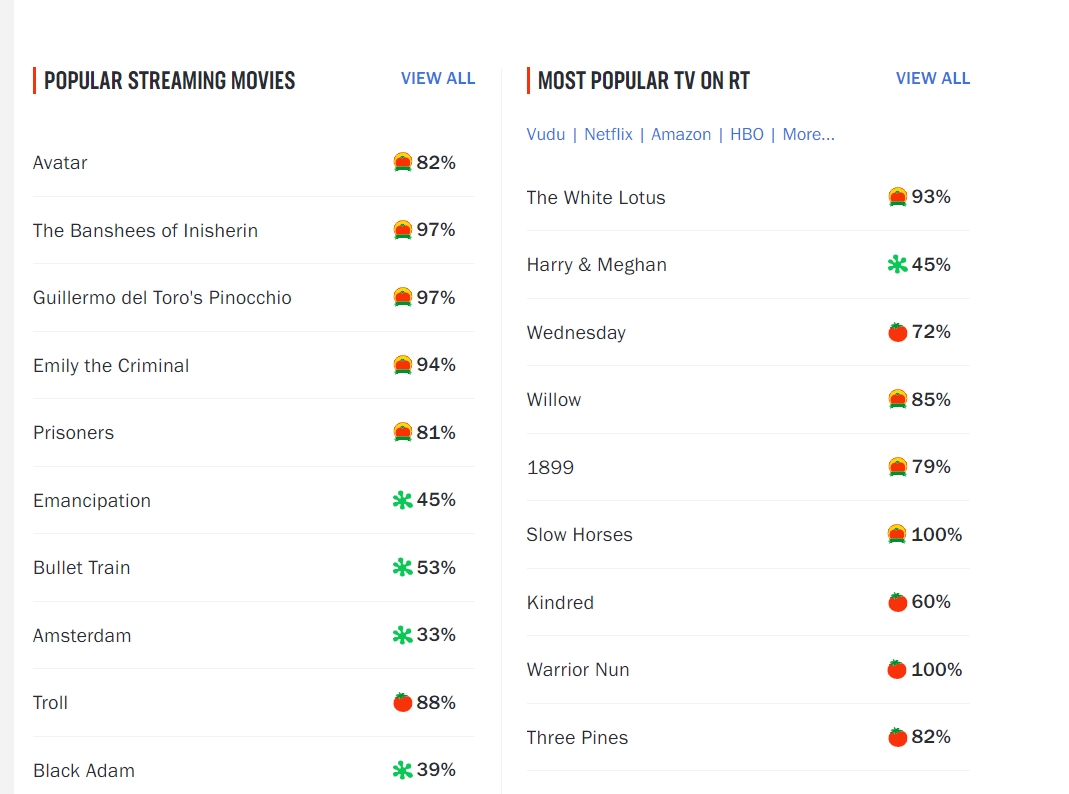Click the tomato icon next to Wednesday

pyautogui.click(x=898, y=332)
